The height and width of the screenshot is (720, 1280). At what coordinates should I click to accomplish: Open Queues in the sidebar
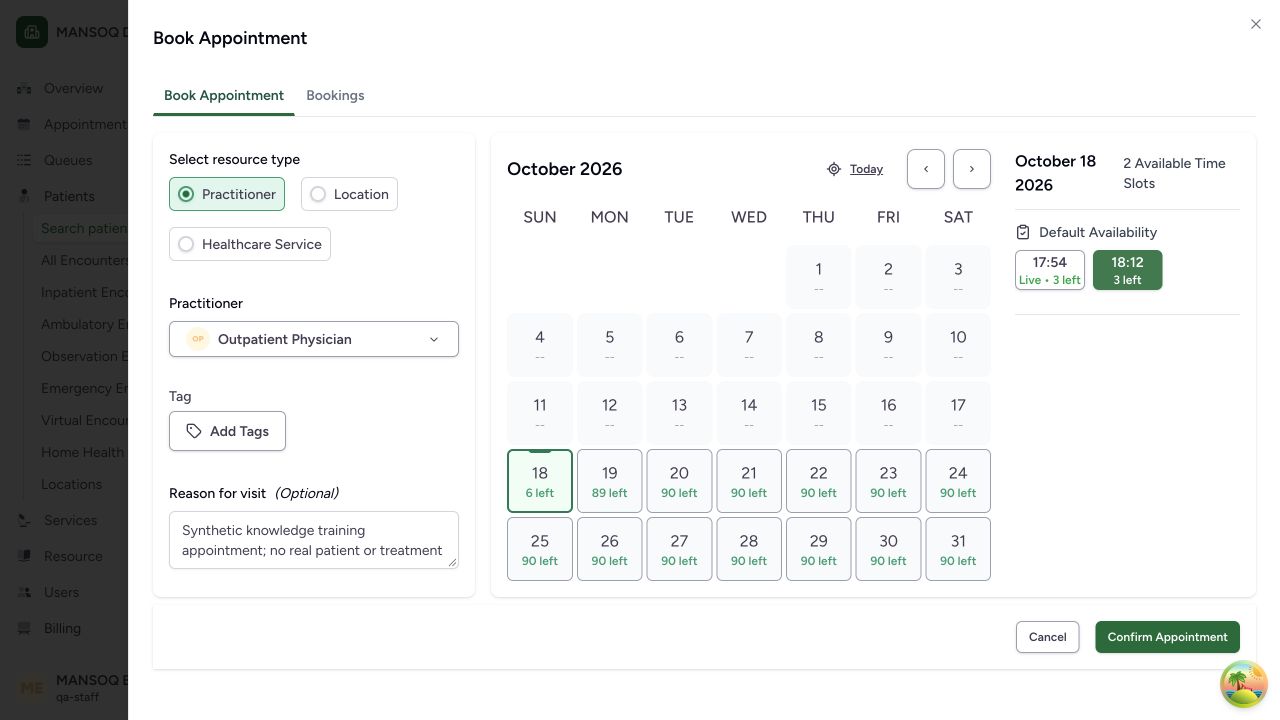tap(68, 160)
